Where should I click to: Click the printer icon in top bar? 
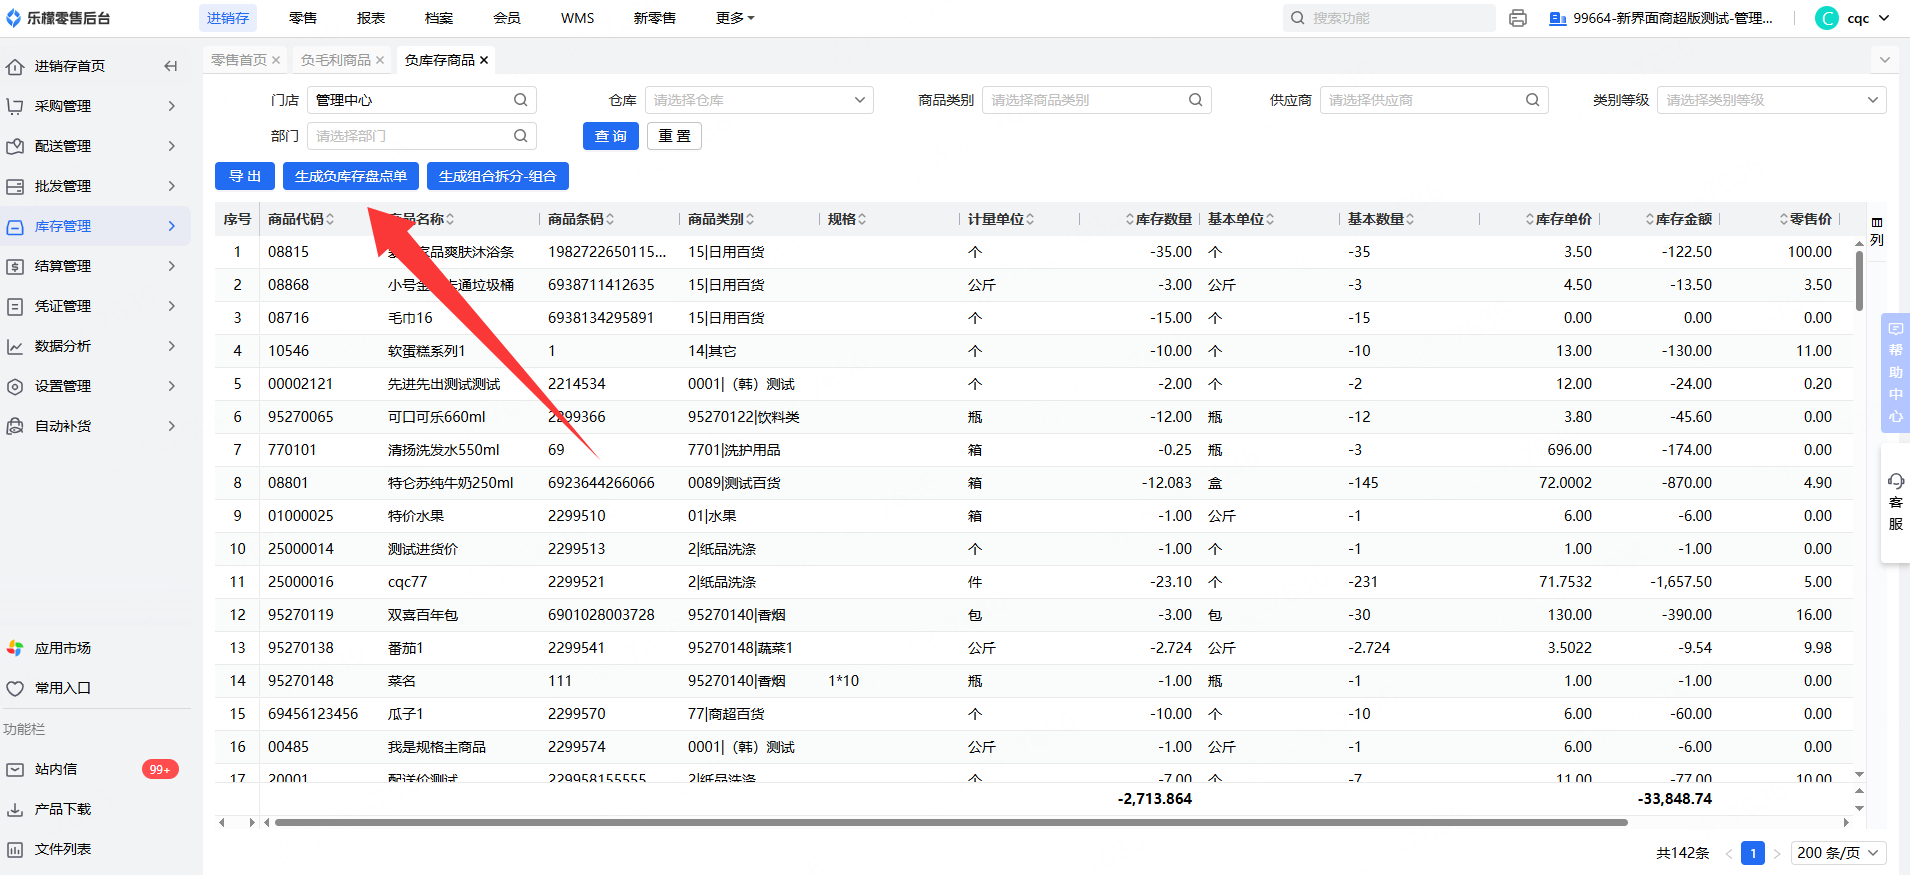1517,18
